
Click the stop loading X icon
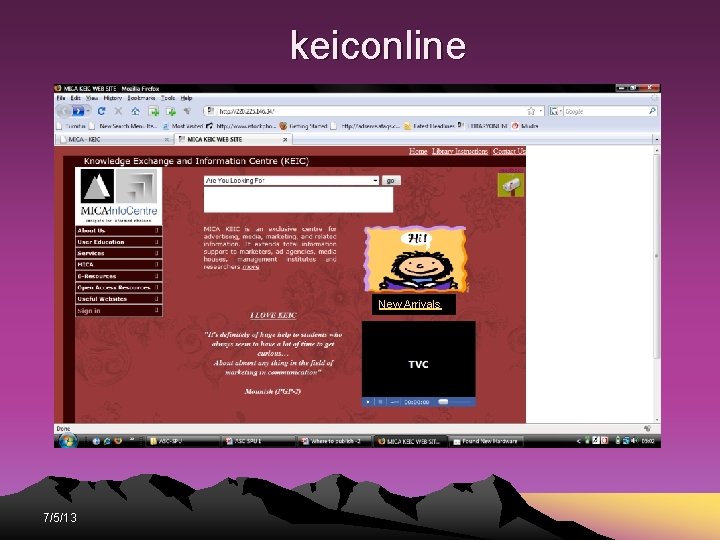coord(118,111)
